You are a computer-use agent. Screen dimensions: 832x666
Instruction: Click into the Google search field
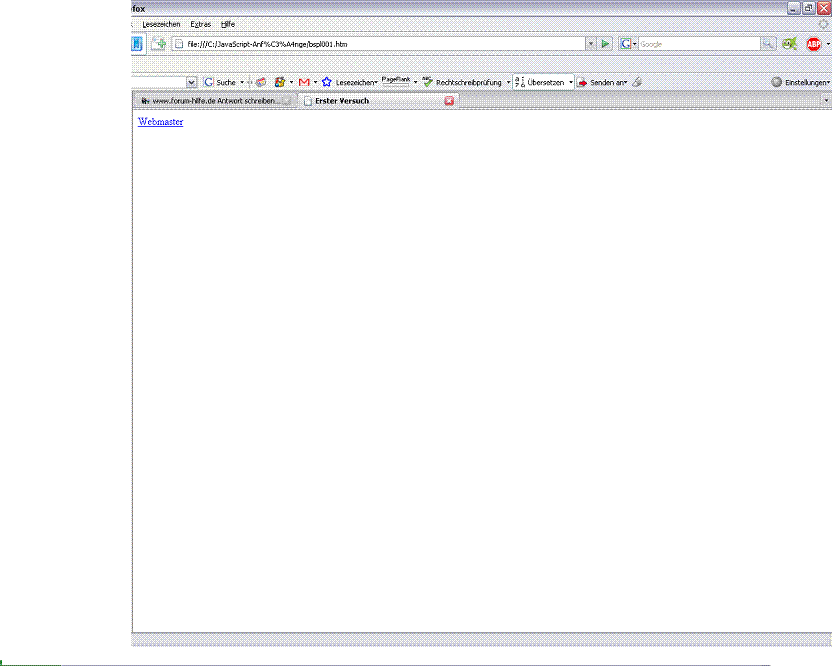[698, 44]
